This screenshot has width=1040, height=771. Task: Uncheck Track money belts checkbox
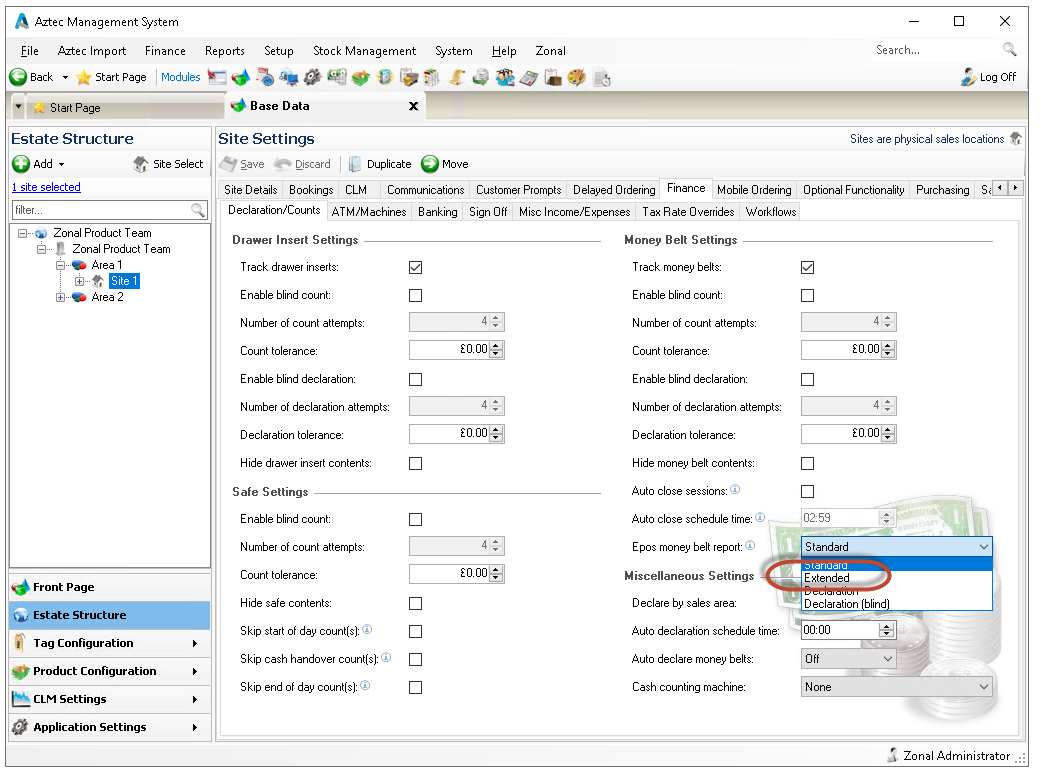[x=807, y=267]
